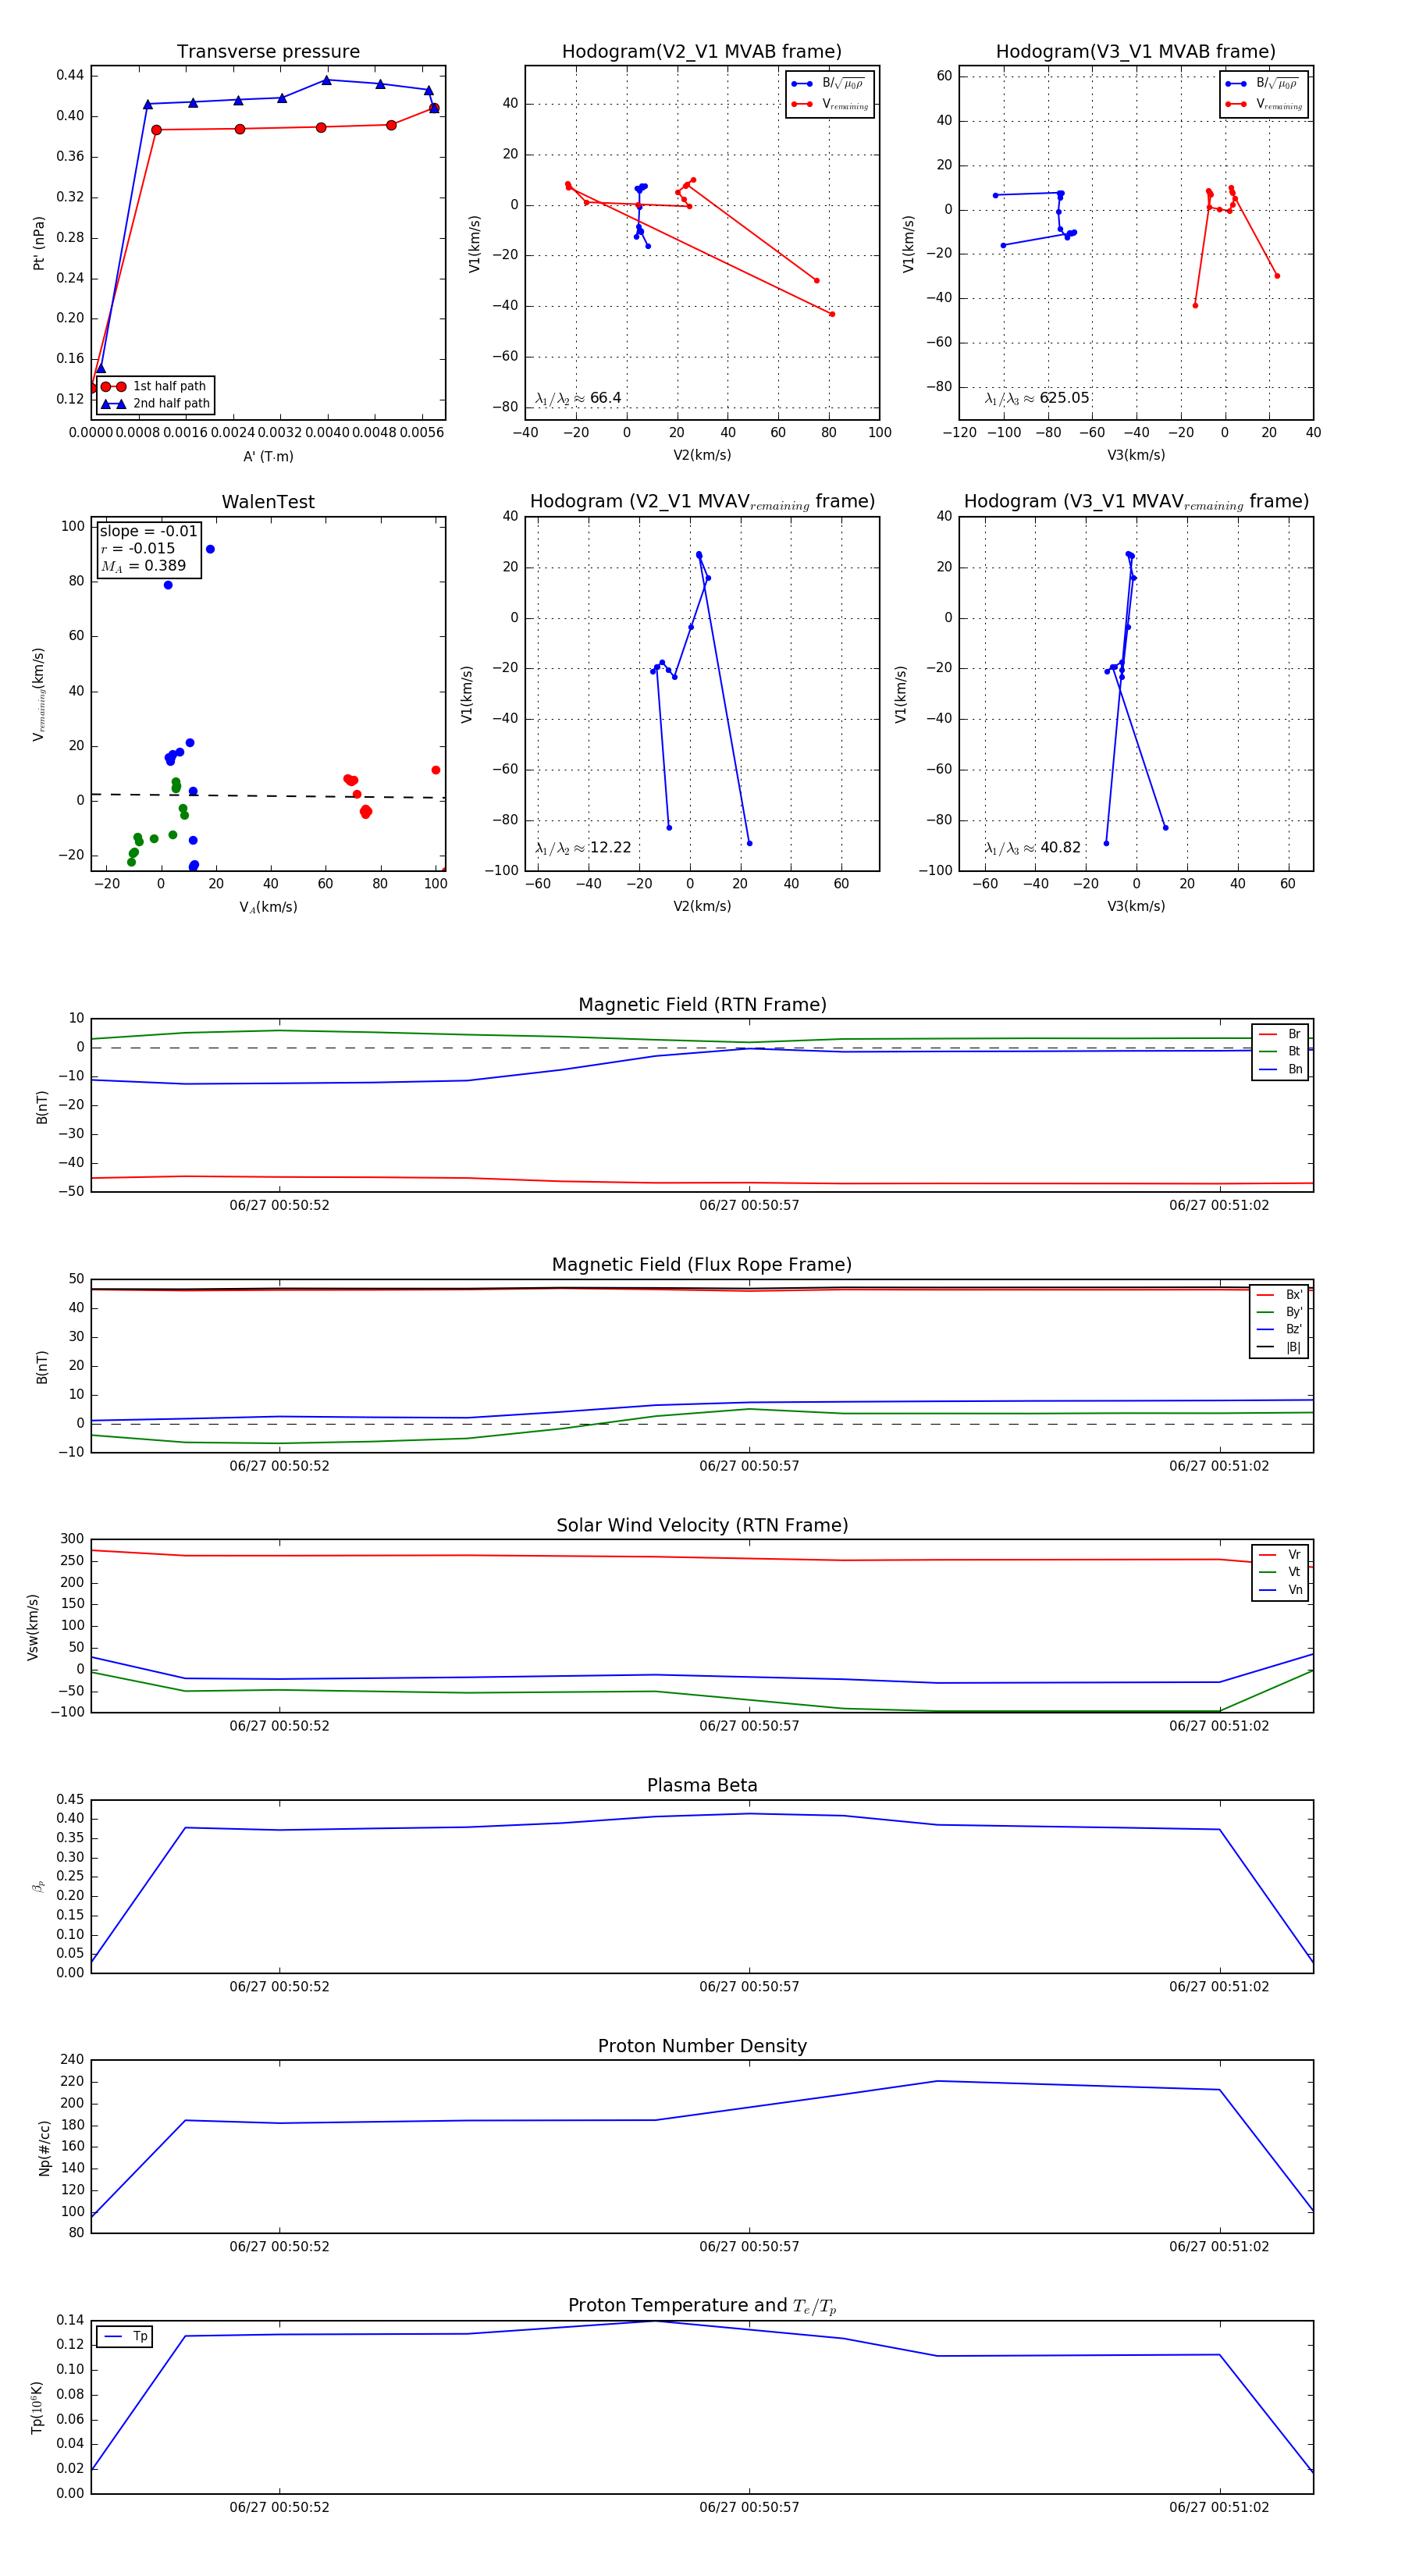The image size is (1405, 2576).
Task: Select the 'Magnetic Field (Flux Rope Frame)' title
Action: [702, 1265]
